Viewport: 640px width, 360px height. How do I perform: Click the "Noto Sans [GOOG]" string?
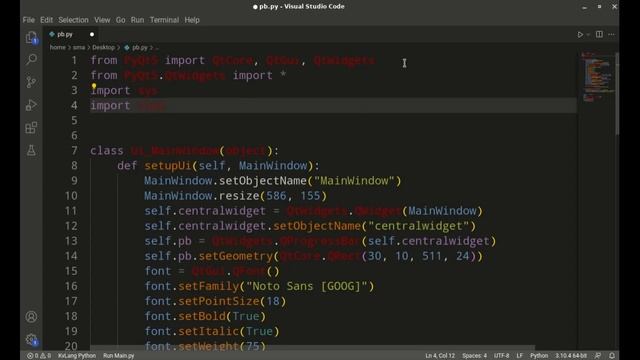tap(307, 286)
